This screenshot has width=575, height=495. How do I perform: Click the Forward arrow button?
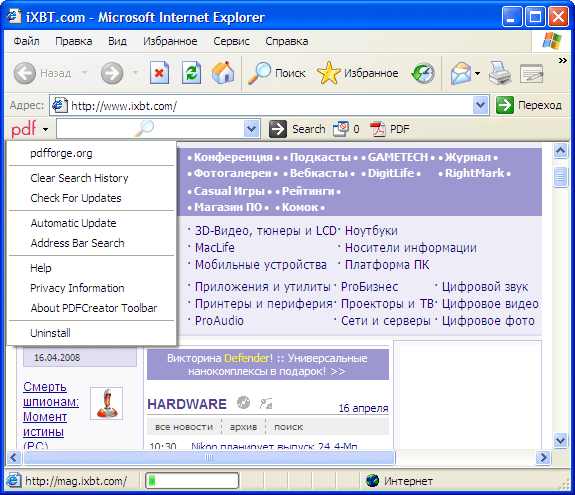click(112, 73)
